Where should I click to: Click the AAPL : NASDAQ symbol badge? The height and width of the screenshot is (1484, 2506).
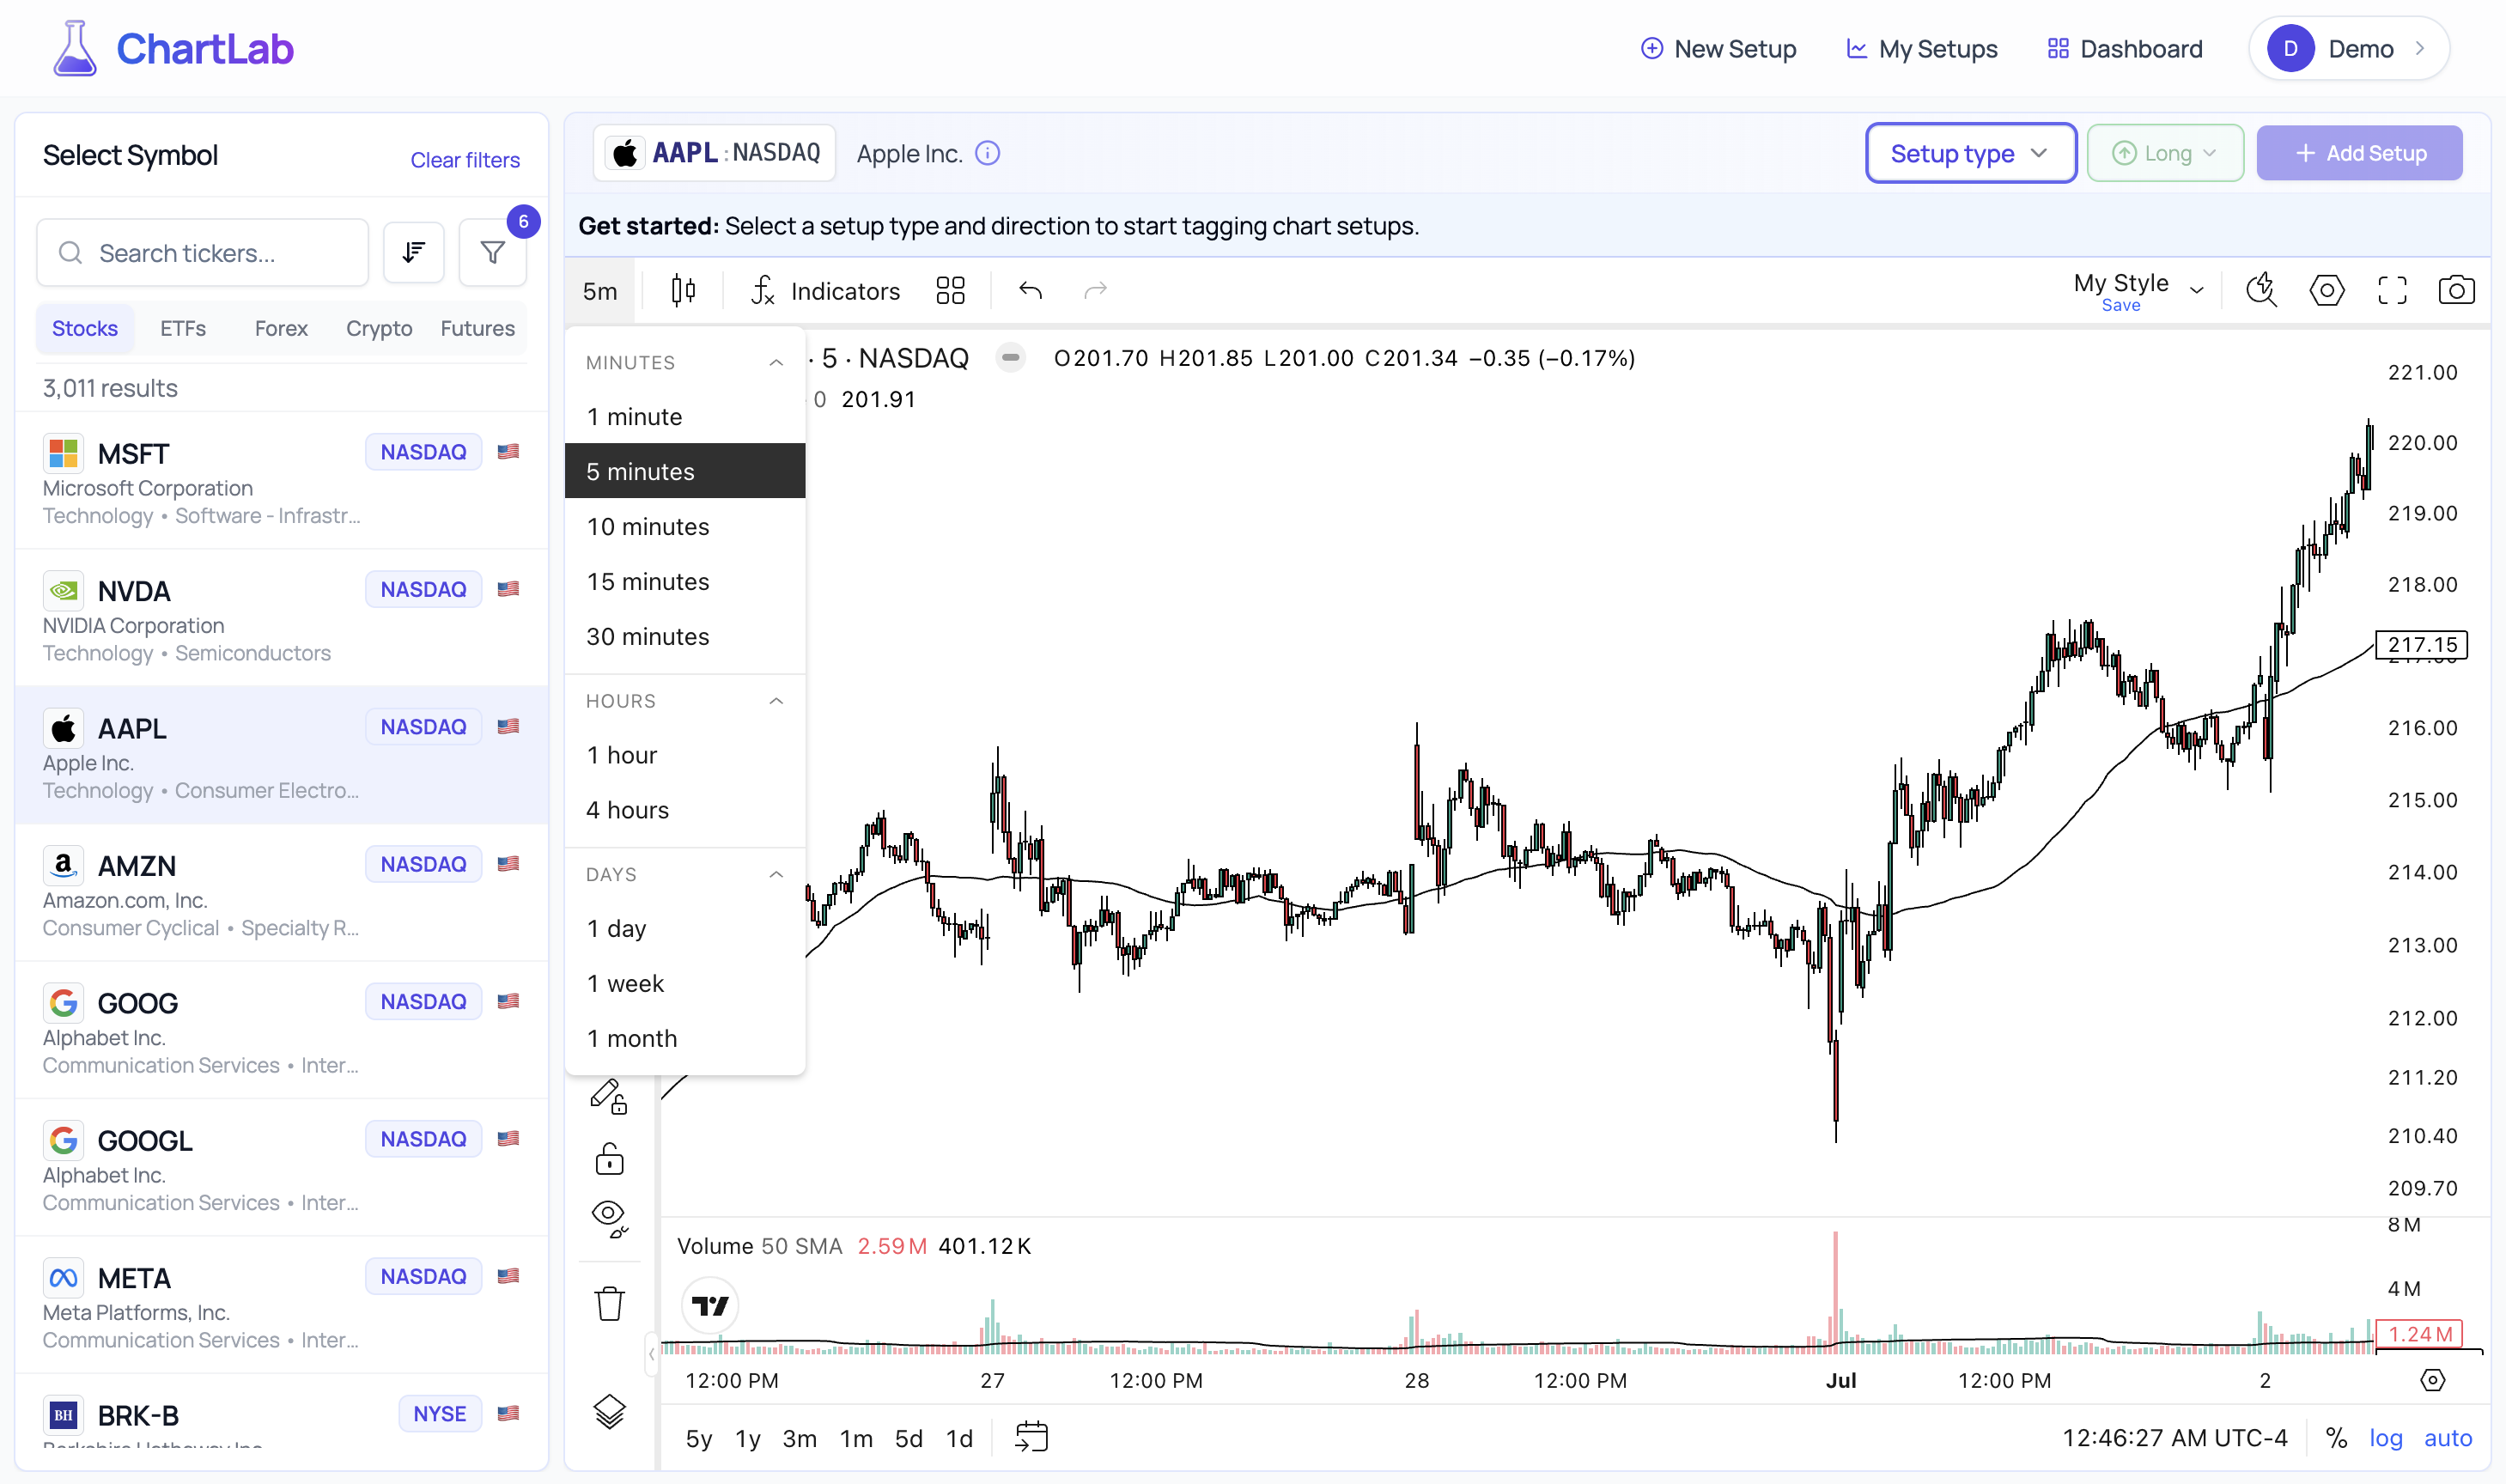click(714, 153)
